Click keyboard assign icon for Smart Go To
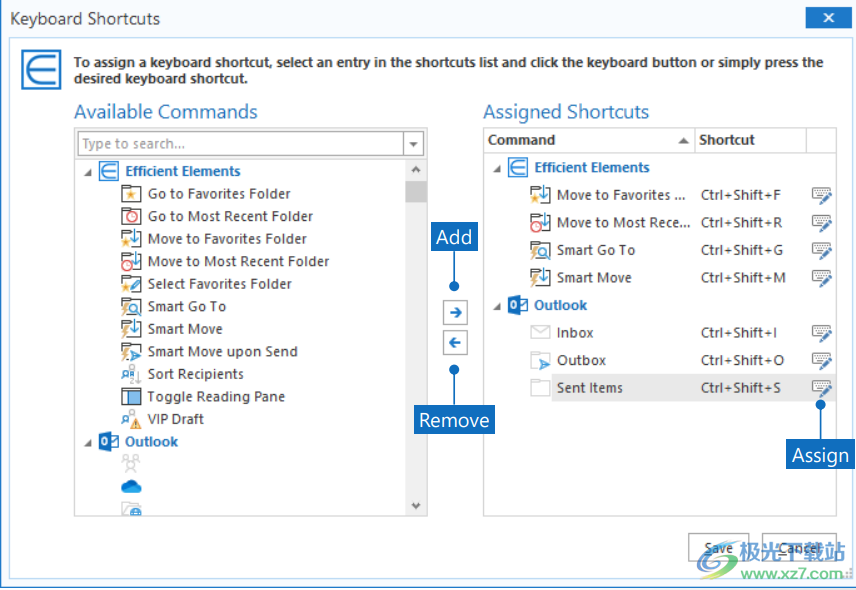 (821, 250)
